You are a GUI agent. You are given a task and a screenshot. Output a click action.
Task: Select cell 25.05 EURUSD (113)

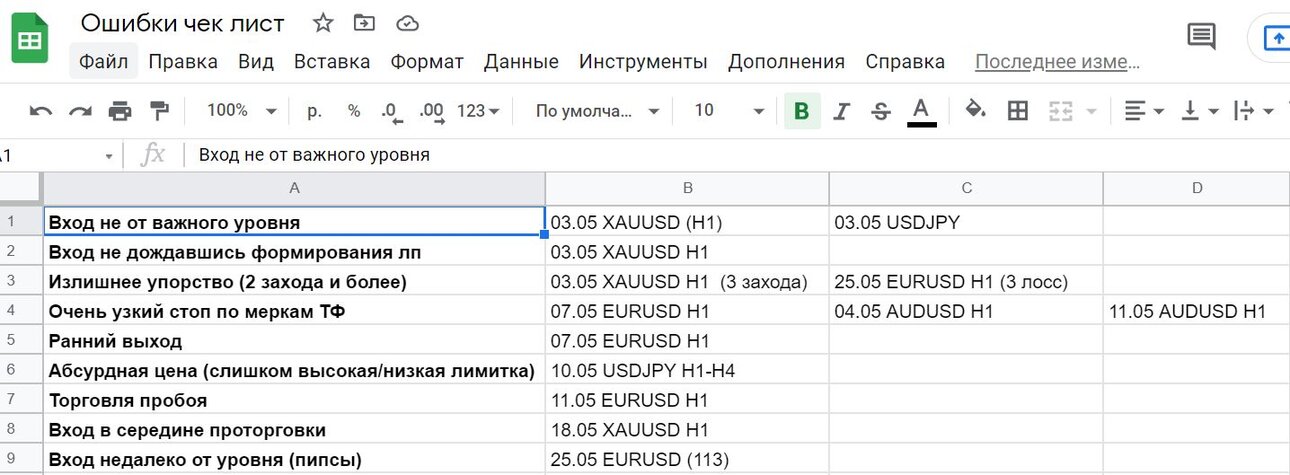click(687, 460)
